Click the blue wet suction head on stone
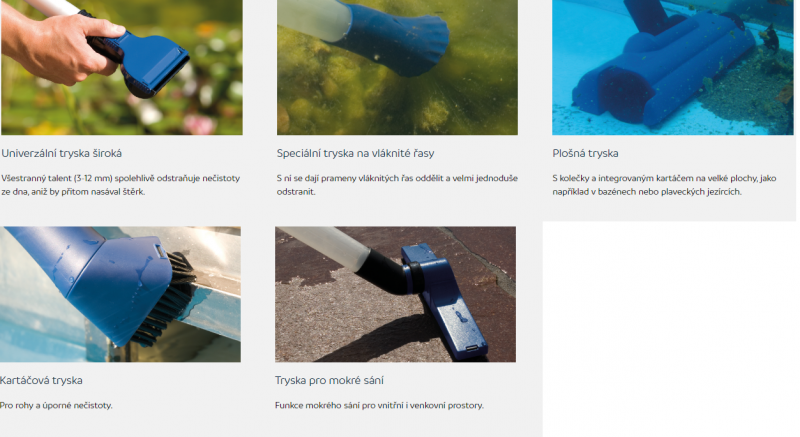The image size is (800, 437). pos(444,301)
